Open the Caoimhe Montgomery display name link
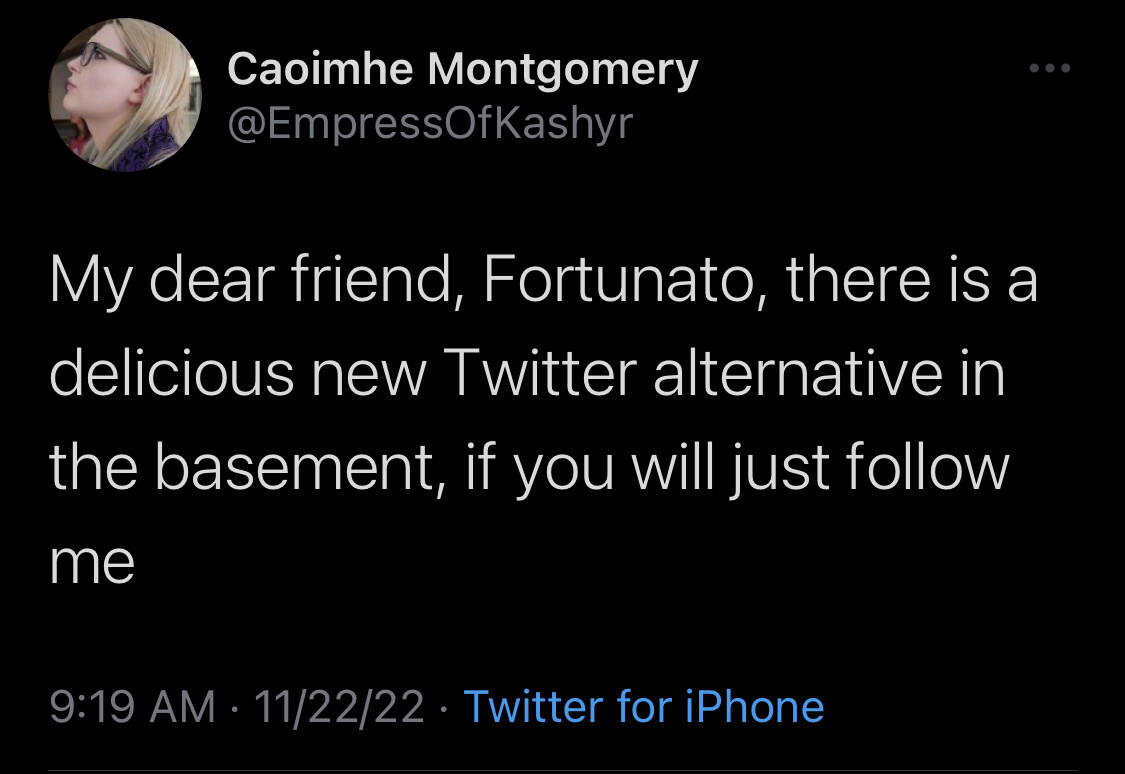Image resolution: width=1125 pixels, height=774 pixels. (x=462, y=70)
